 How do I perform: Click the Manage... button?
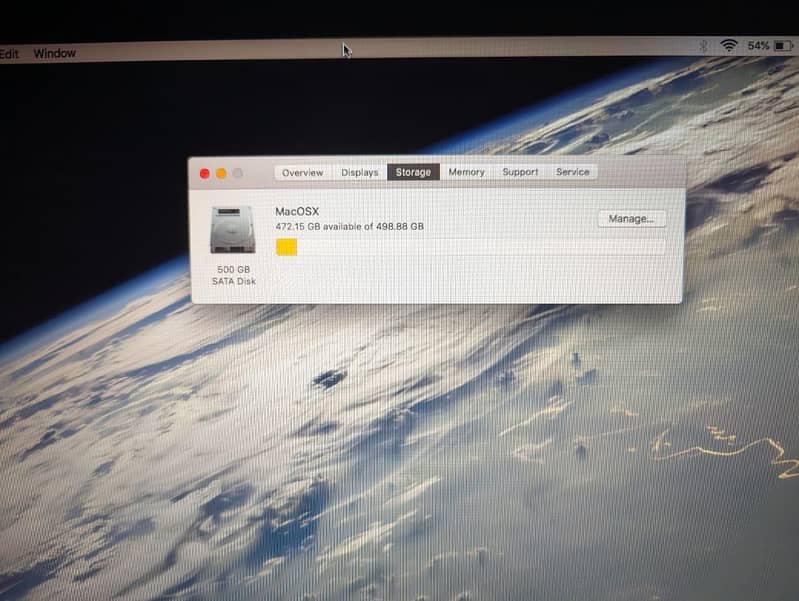(631, 219)
